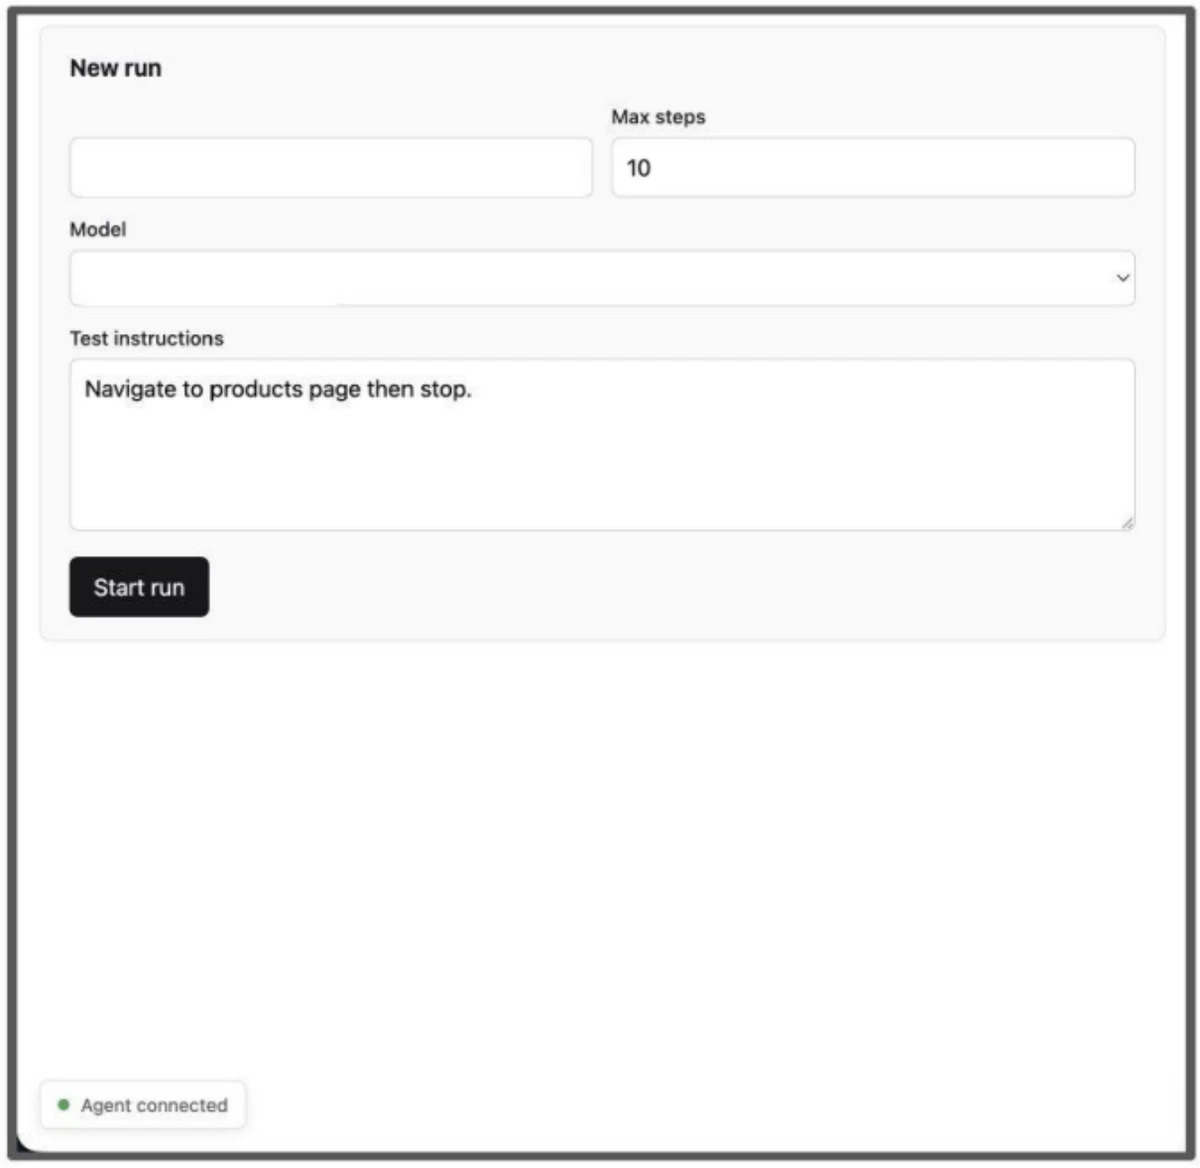Click the "Agent connected" label text

point(154,1105)
